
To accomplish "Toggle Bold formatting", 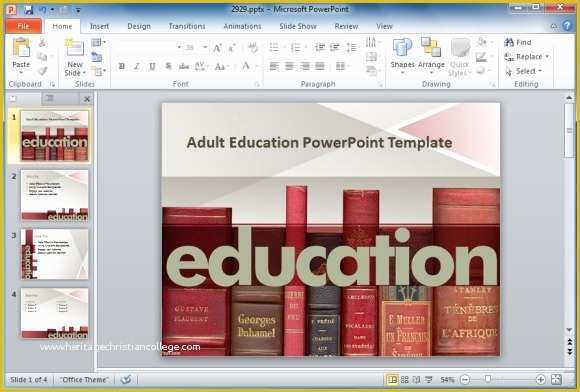I will click(x=121, y=66).
